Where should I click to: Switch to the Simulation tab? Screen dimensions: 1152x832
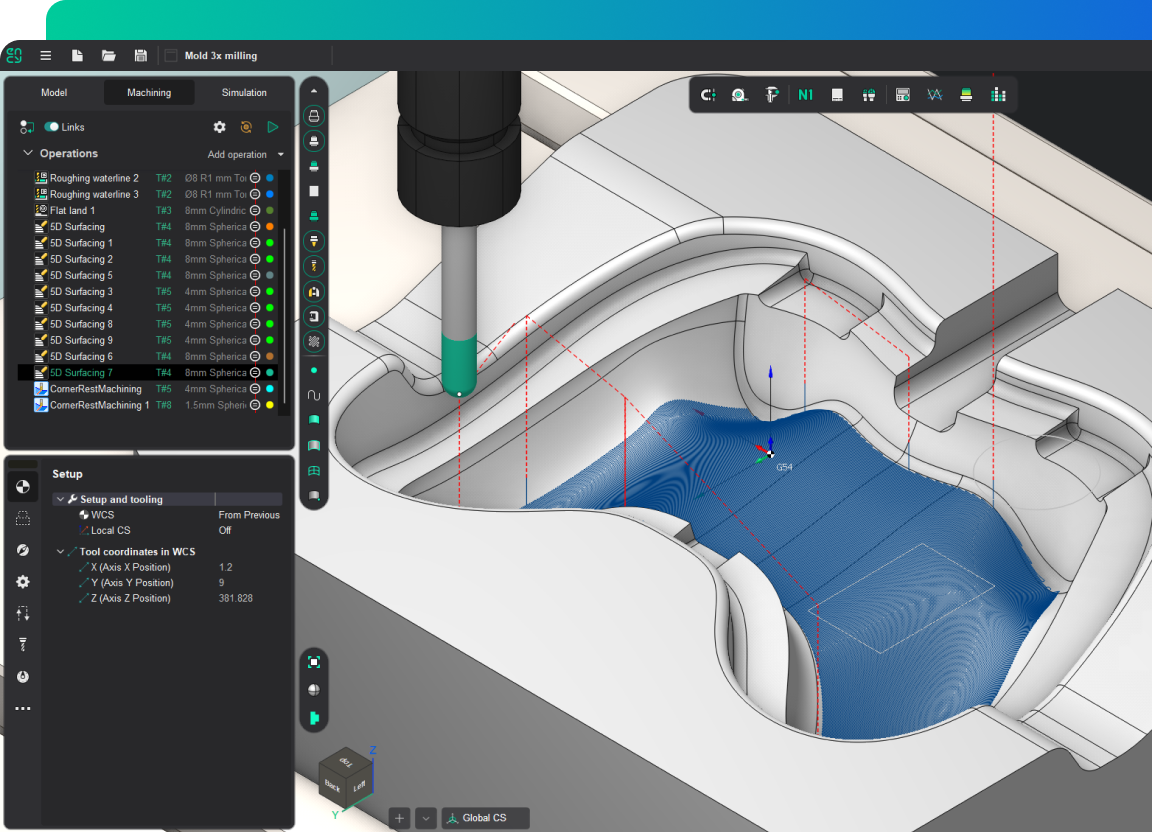coord(244,93)
